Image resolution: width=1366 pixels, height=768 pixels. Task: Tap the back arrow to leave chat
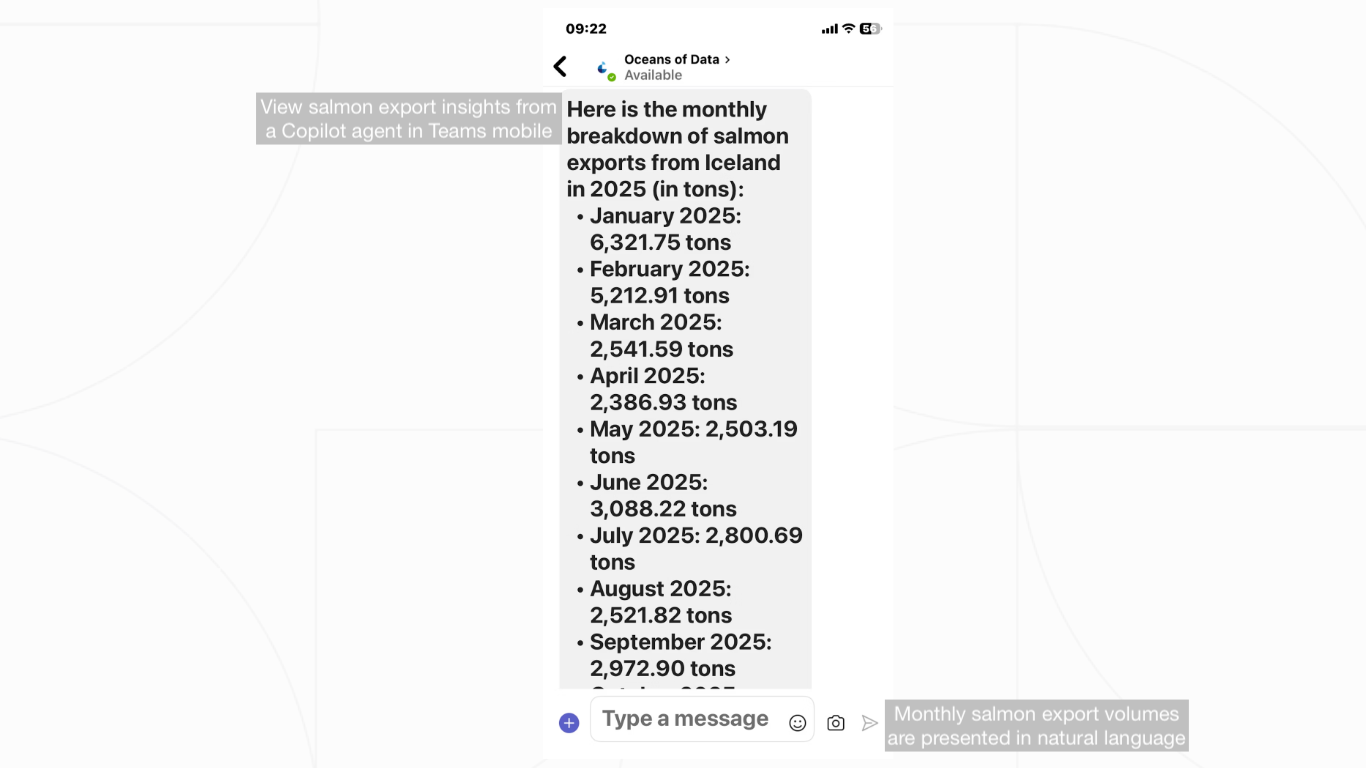click(x=560, y=67)
